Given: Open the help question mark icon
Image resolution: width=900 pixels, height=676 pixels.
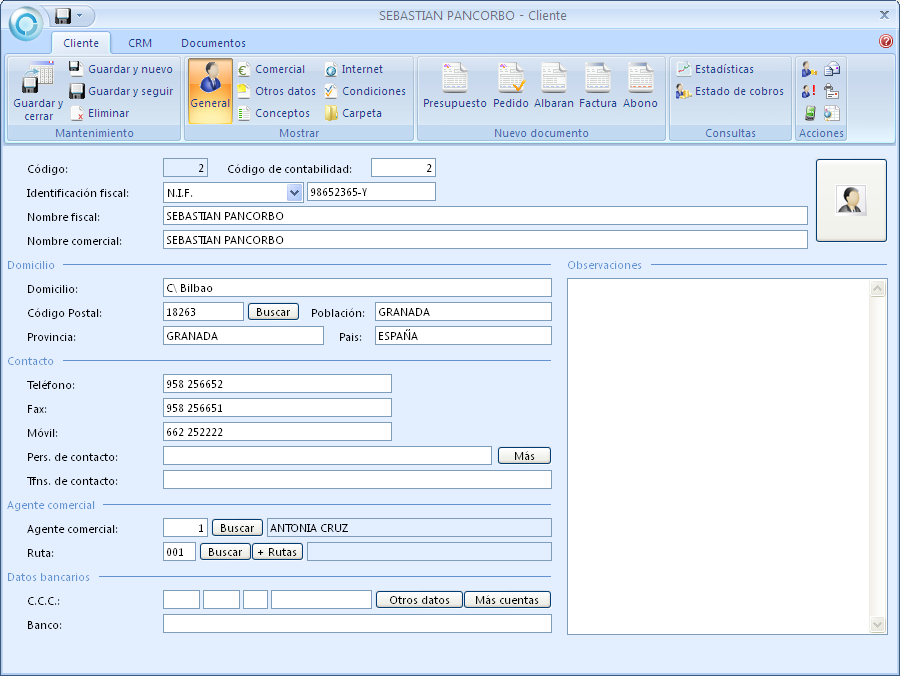Looking at the screenshot, I should (x=885, y=42).
